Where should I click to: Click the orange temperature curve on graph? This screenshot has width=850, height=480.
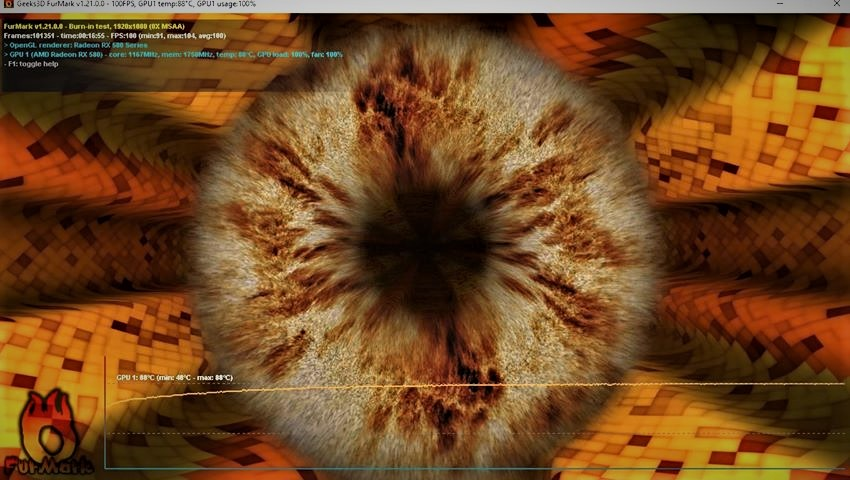(500, 385)
